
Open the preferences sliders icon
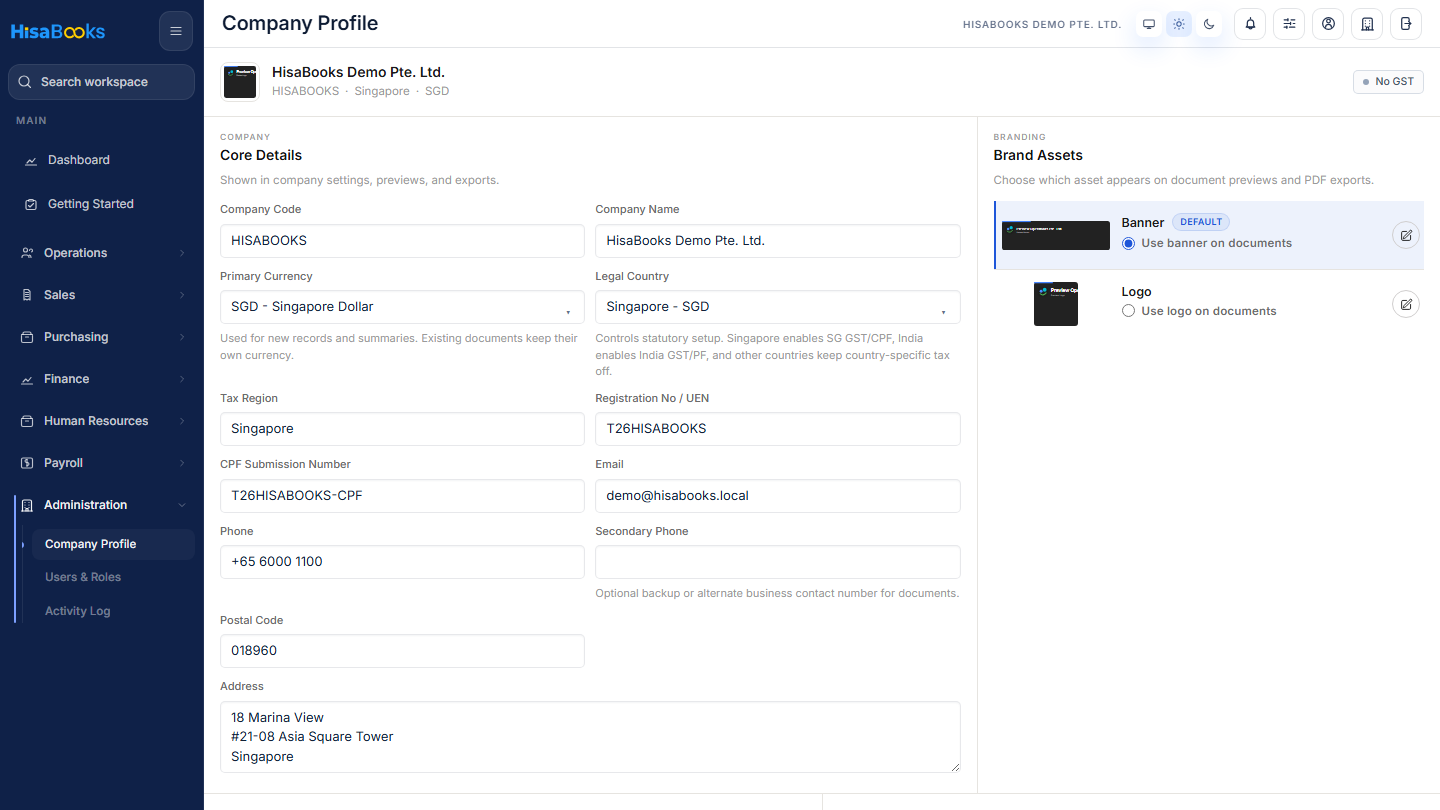(x=1289, y=24)
